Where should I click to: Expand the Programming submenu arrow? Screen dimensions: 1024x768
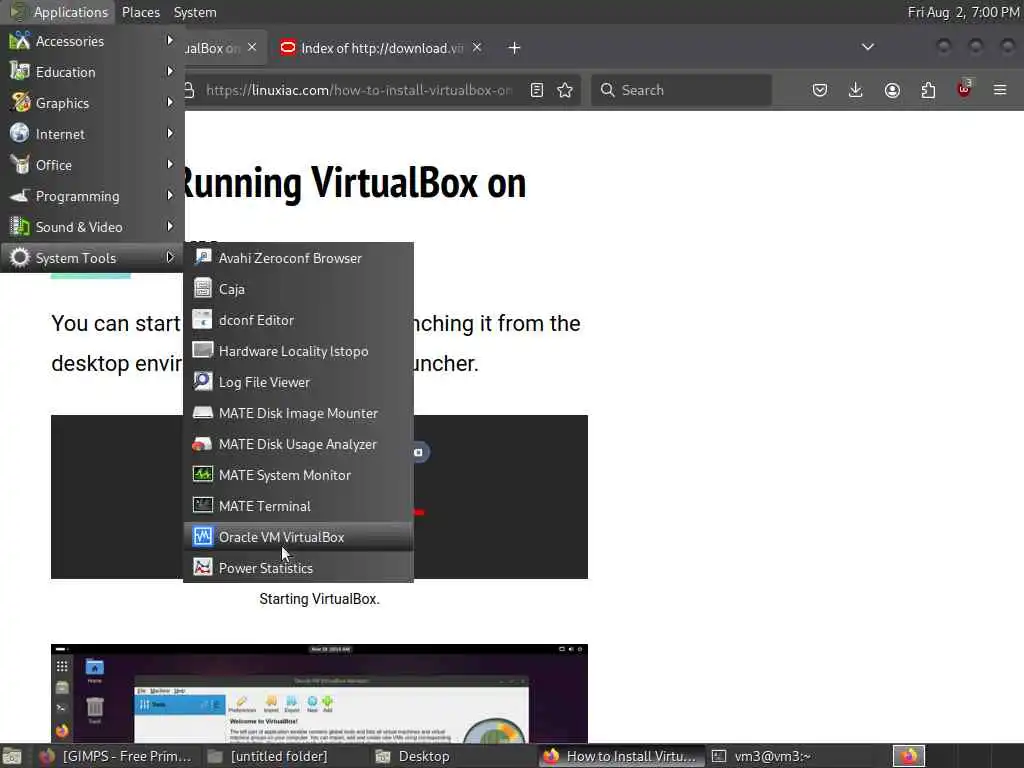pyautogui.click(x=170, y=195)
